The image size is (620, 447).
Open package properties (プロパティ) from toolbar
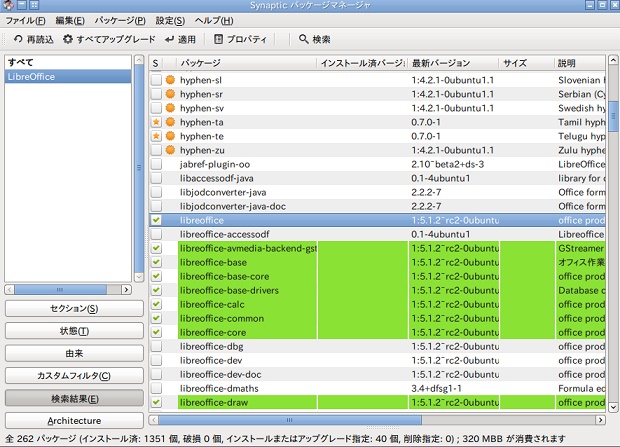pos(240,39)
